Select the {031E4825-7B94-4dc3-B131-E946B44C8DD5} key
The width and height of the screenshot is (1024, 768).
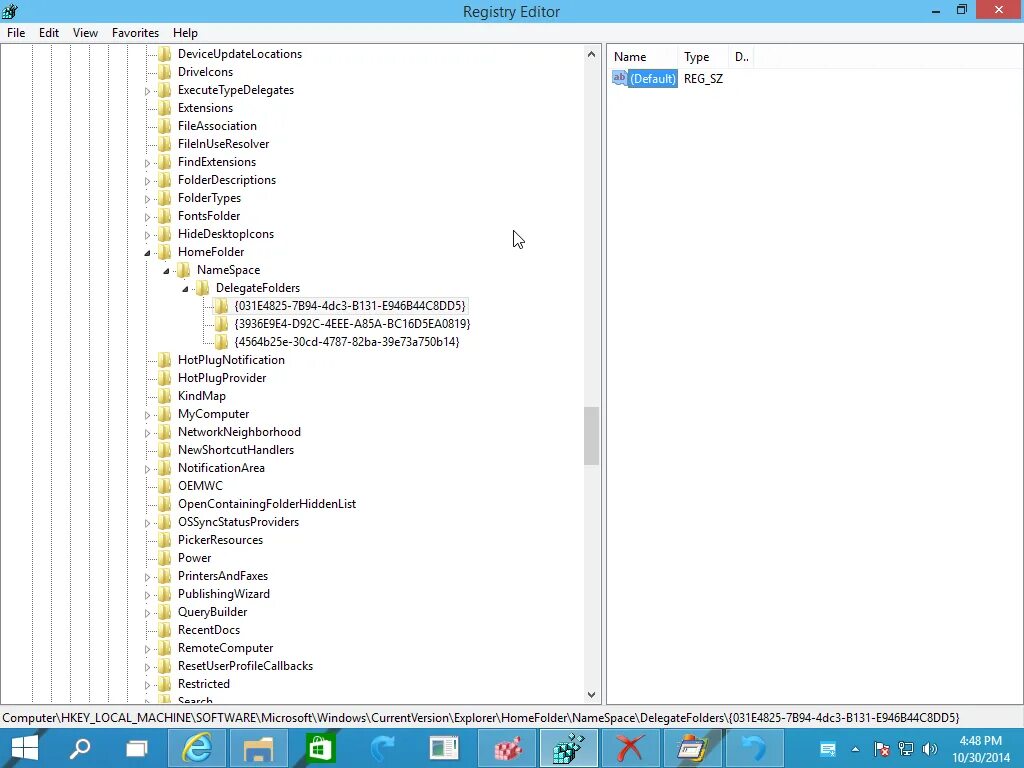tap(350, 306)
